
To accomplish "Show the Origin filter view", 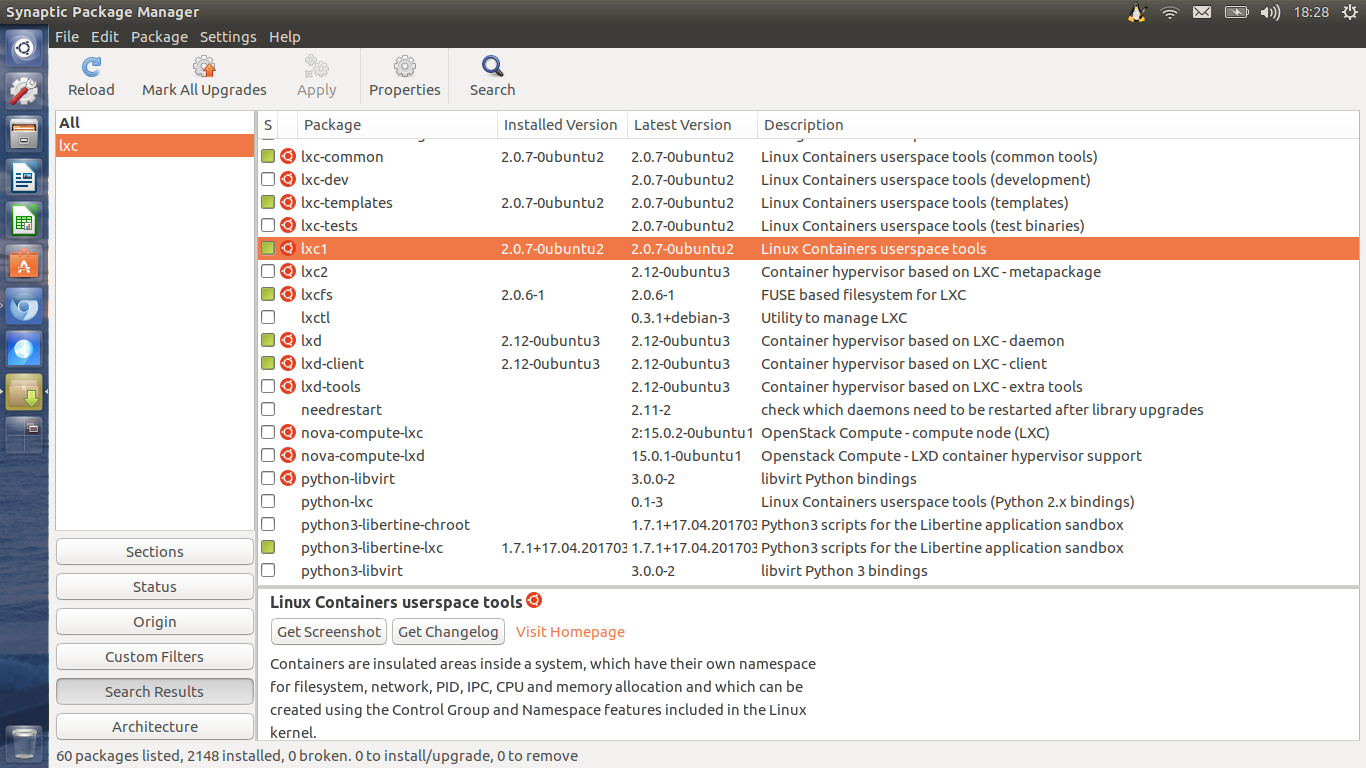I will pos(155,622).
